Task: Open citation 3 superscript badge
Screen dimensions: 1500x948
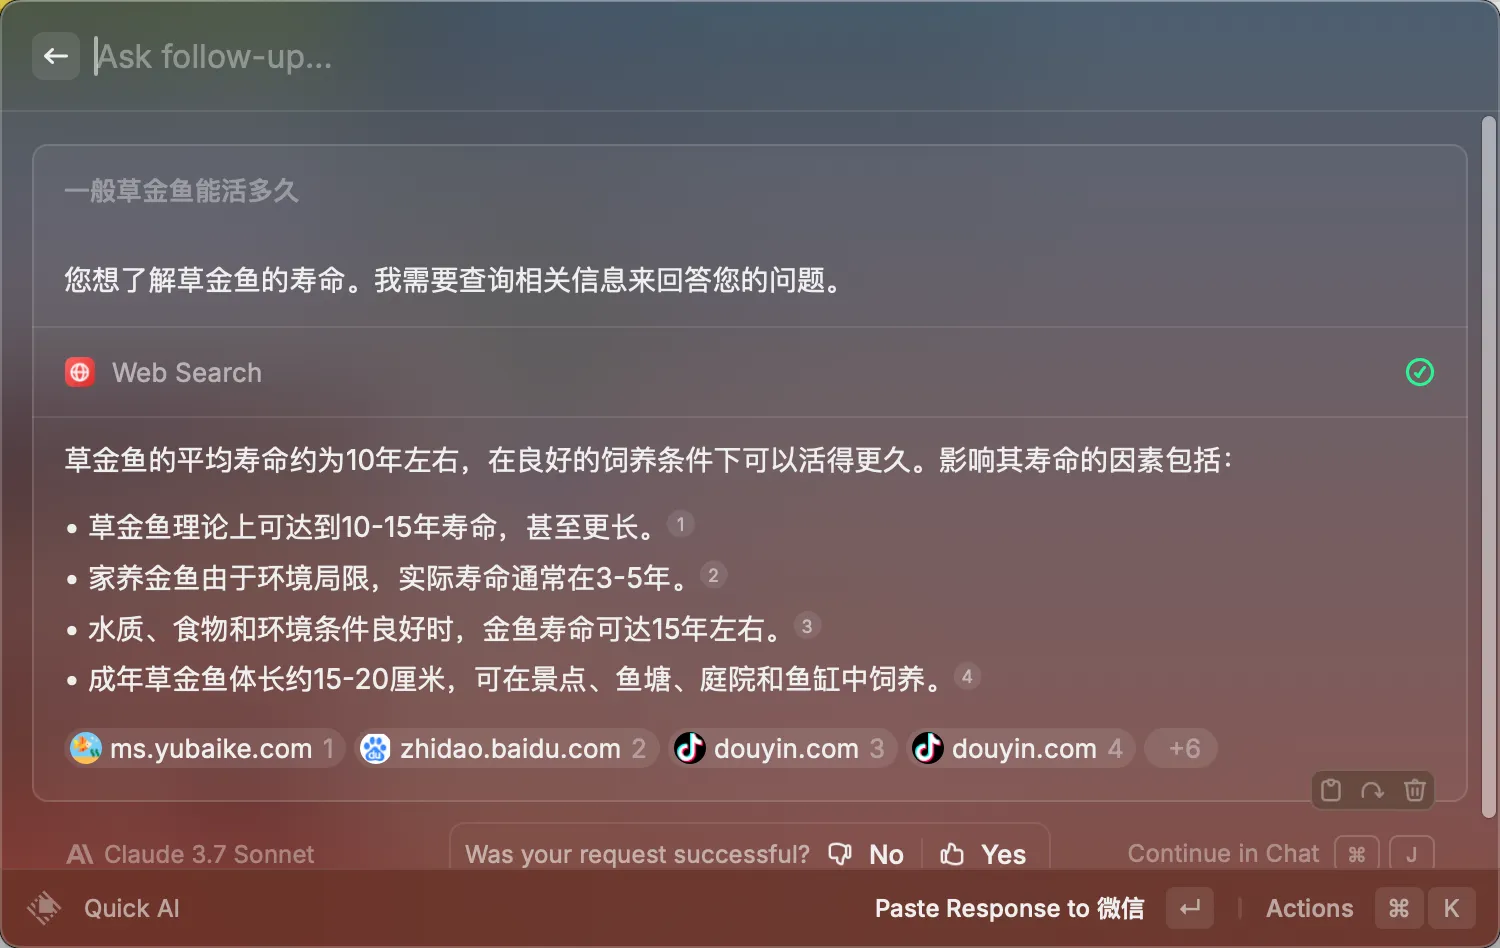Action: coord(807,626)
